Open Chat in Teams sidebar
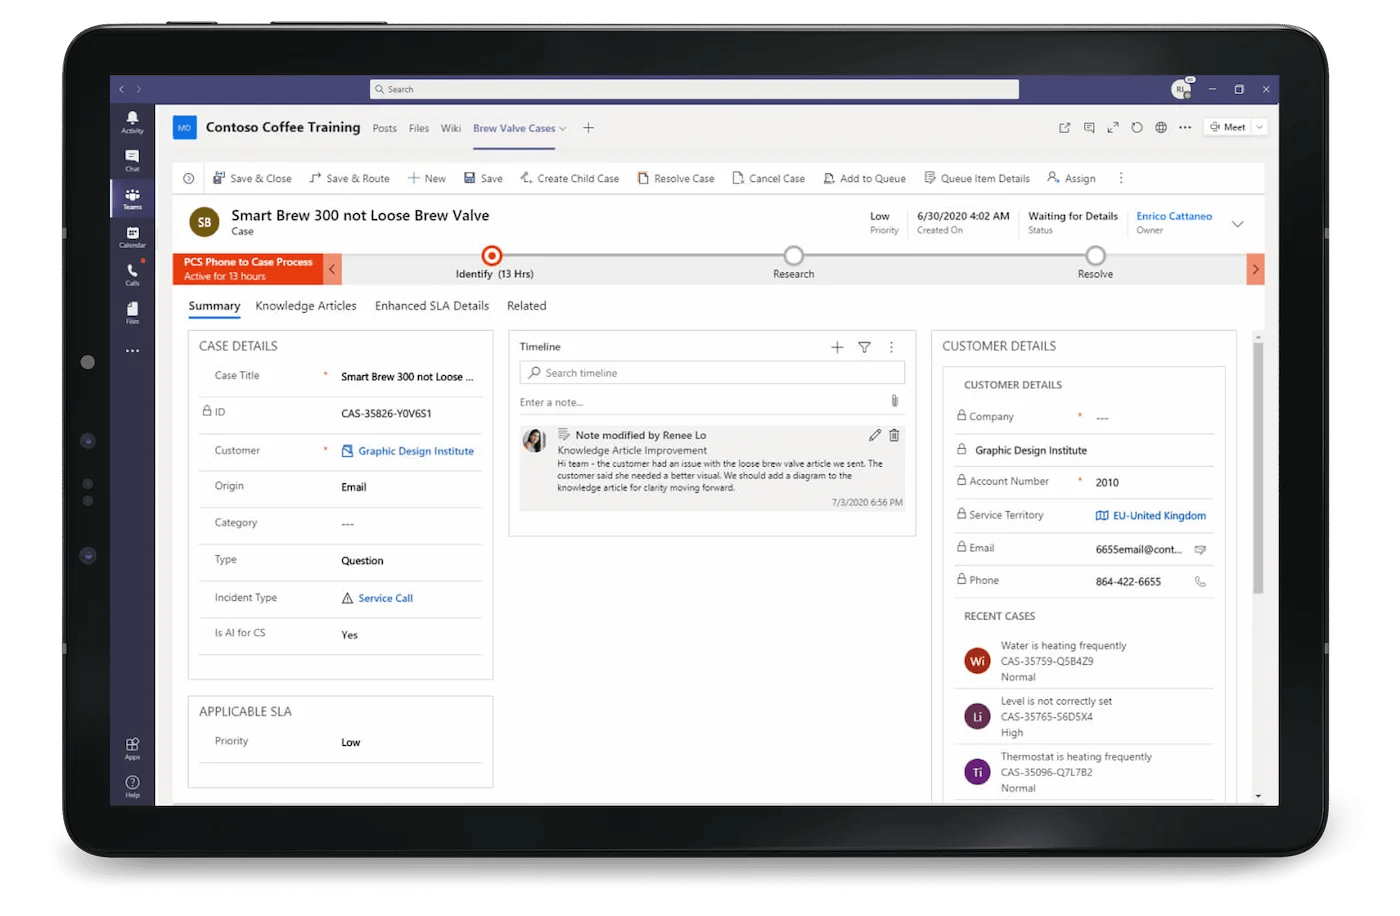The image size is (1400, 916). coord(132,160)
